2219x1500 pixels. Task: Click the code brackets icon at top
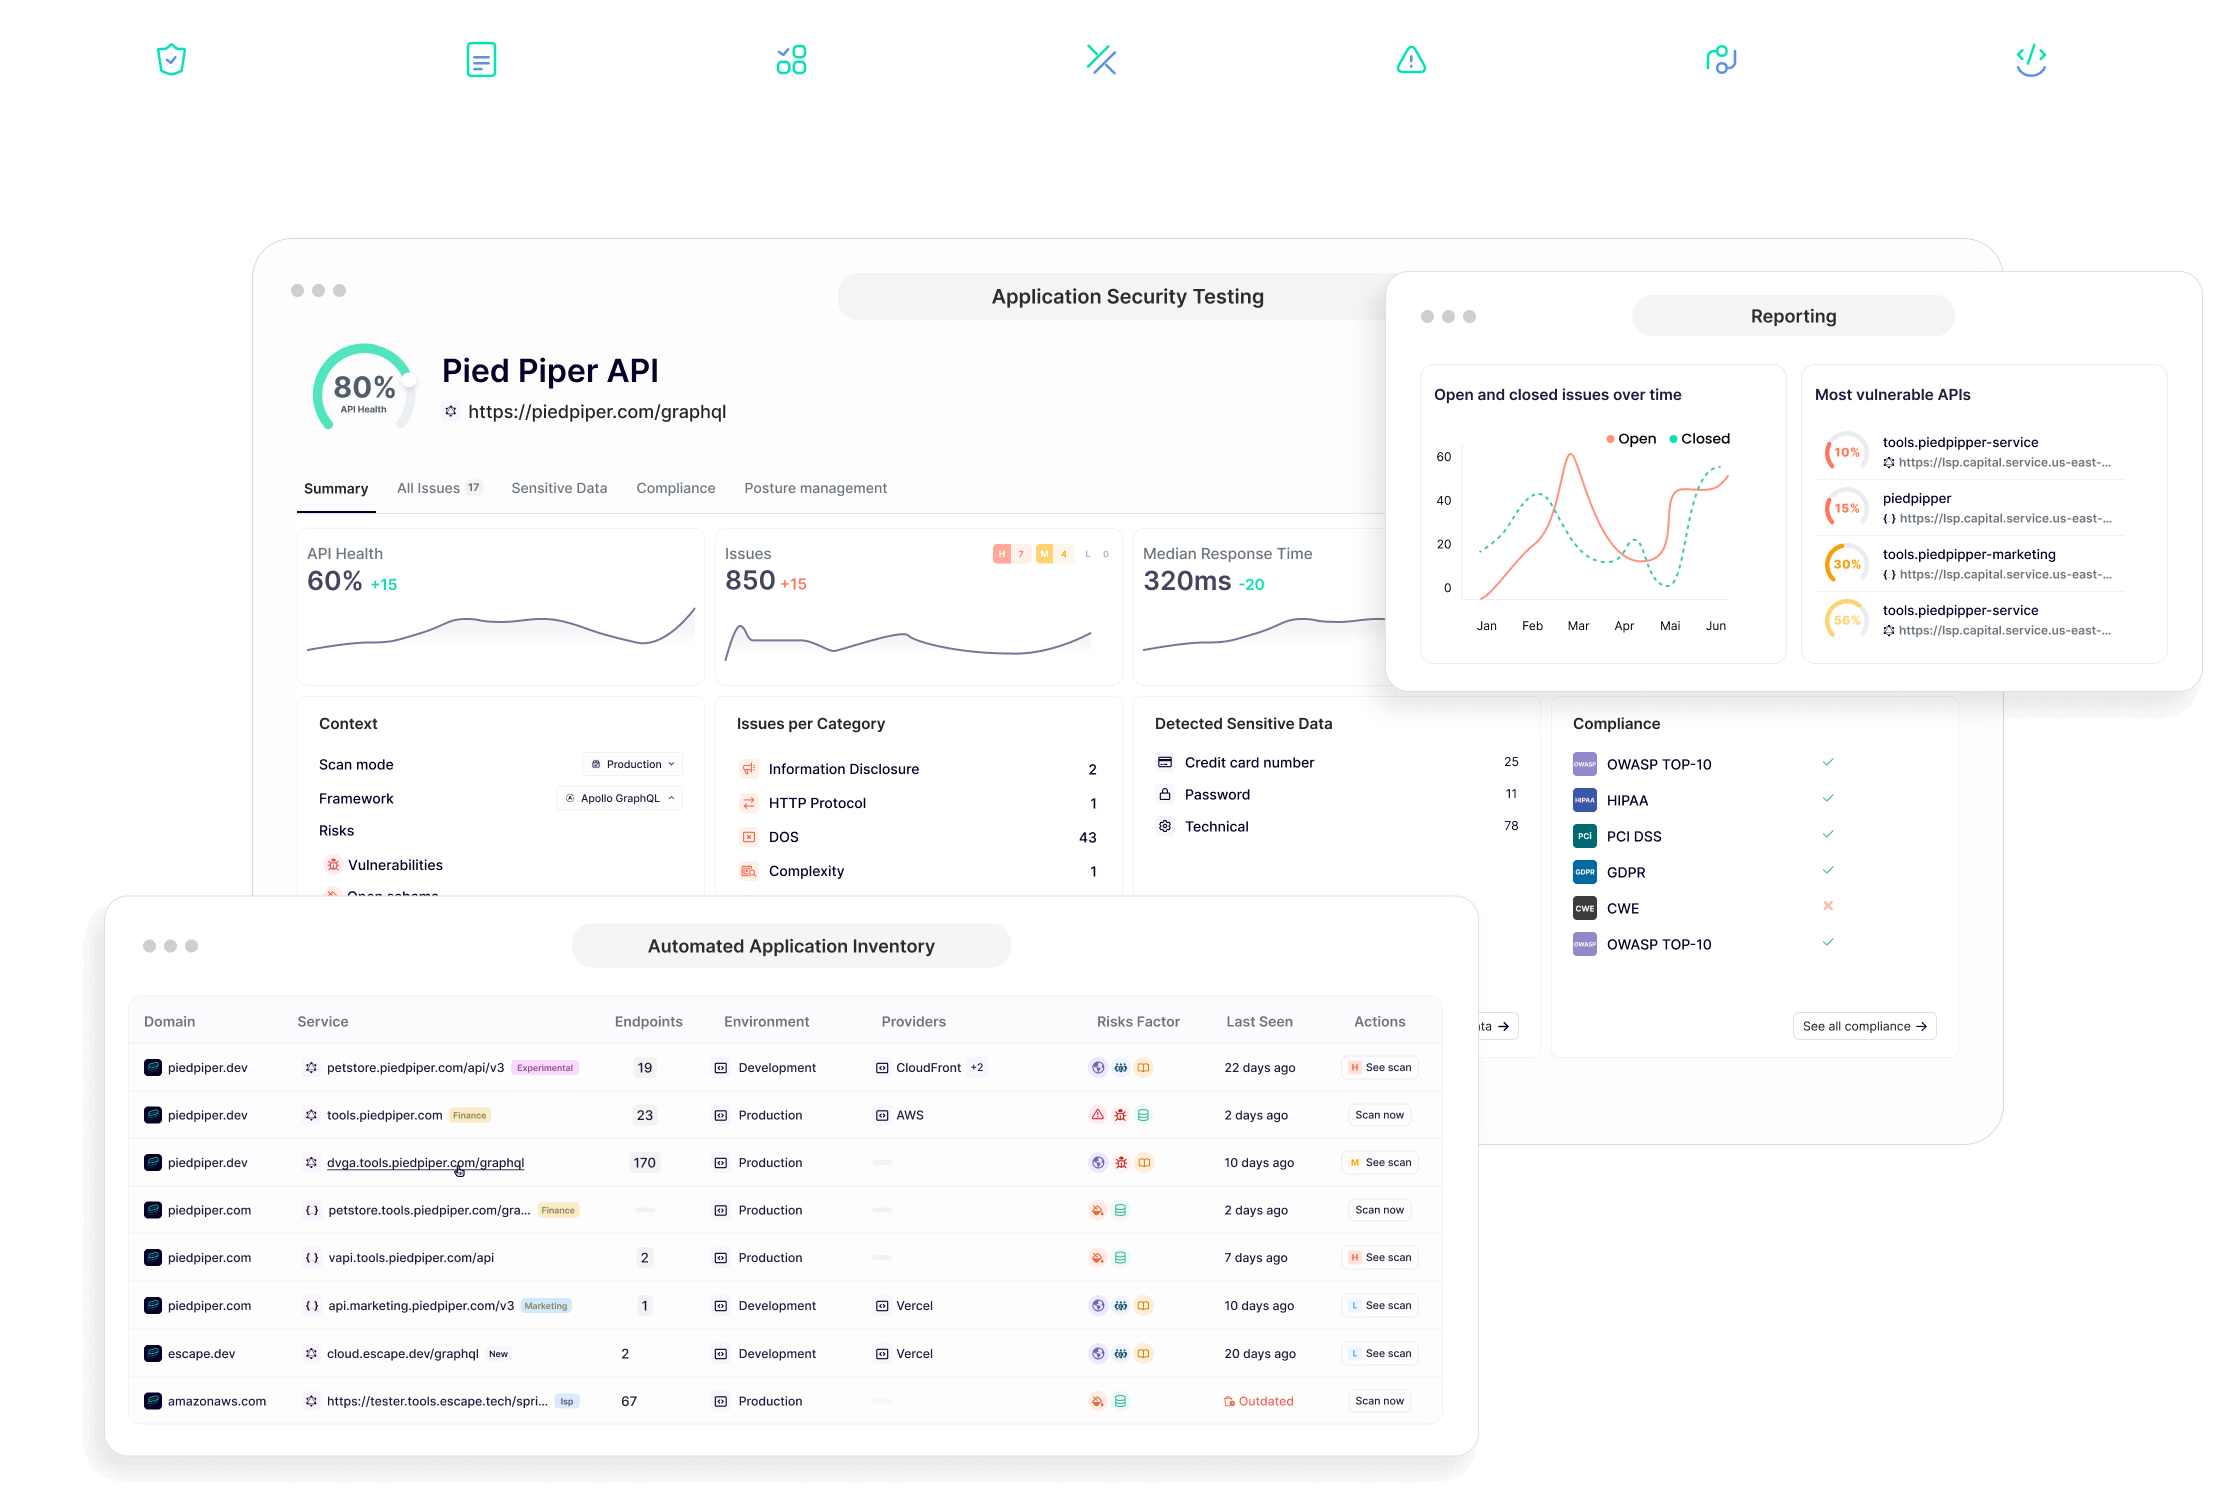(2031, 60)
